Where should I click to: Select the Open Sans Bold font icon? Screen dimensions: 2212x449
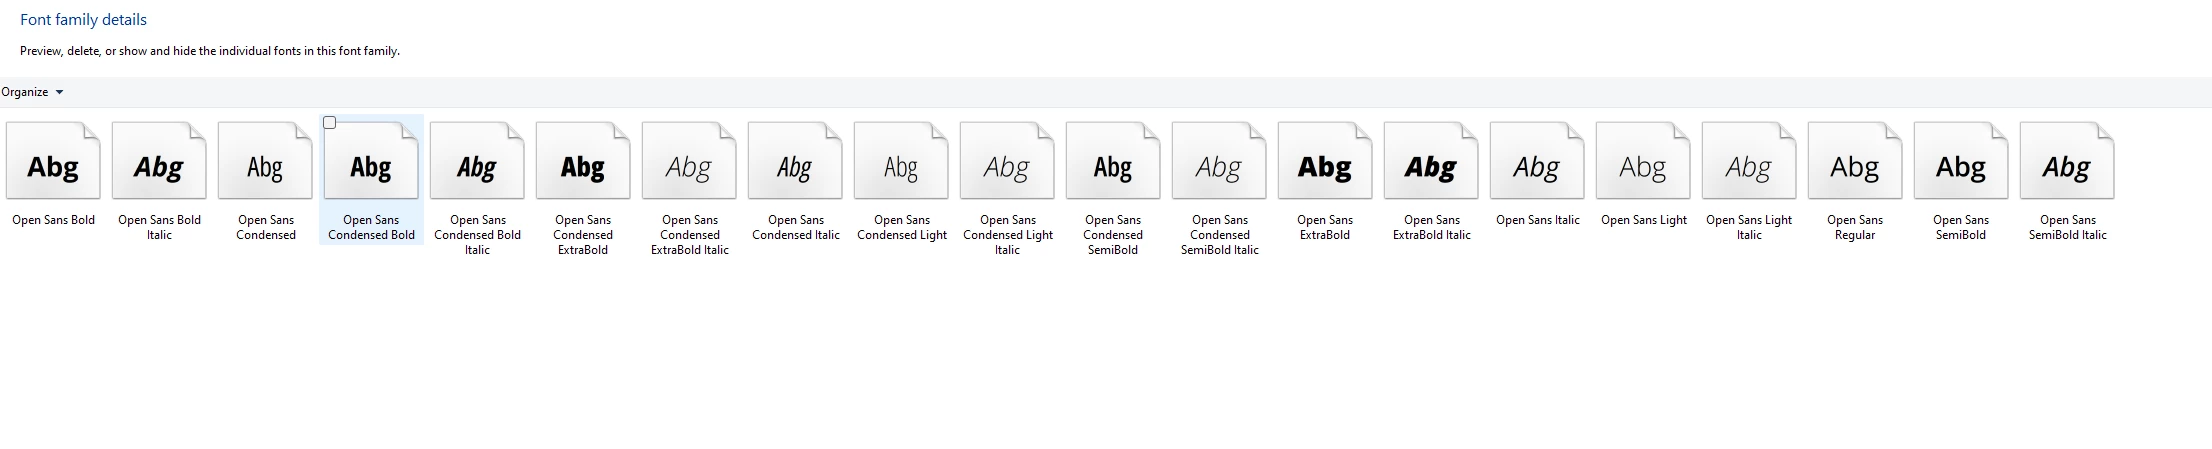(x=53, y=161)
